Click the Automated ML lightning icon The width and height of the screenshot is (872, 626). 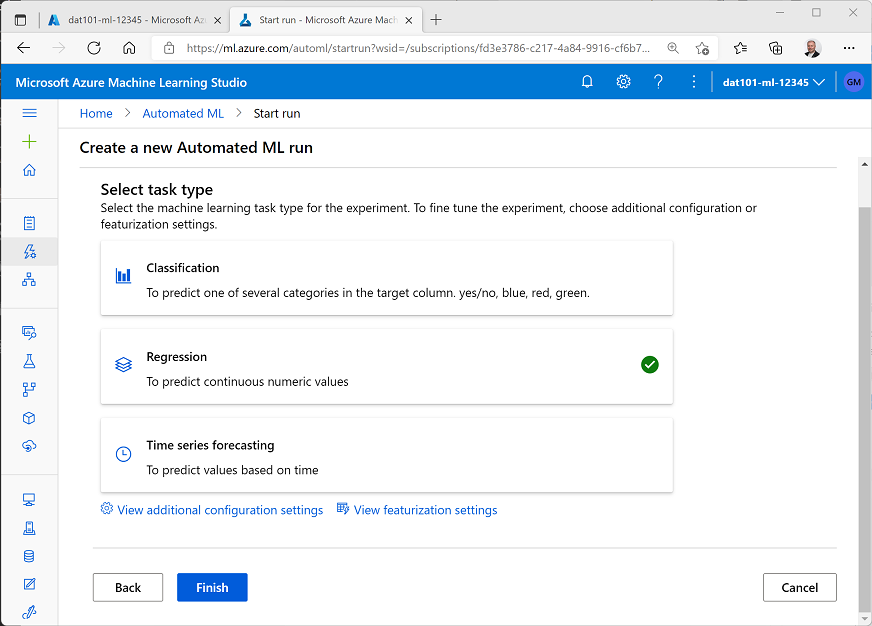[29, 251]
